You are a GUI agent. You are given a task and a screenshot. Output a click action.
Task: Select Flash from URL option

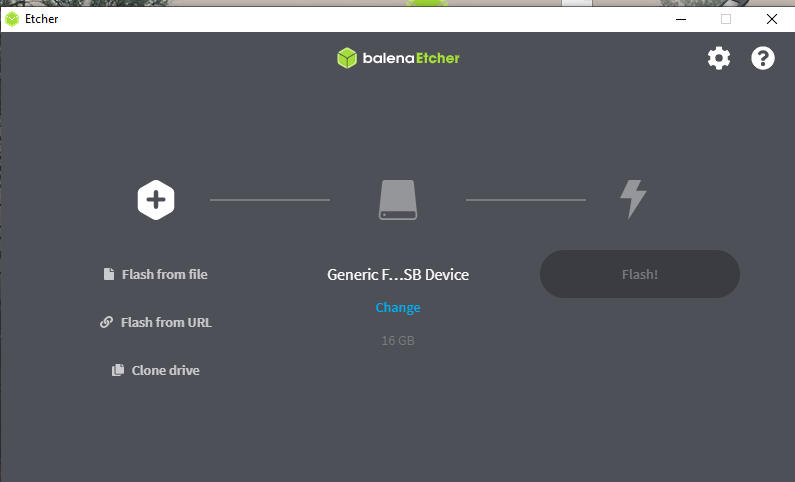tap(166, 322)
